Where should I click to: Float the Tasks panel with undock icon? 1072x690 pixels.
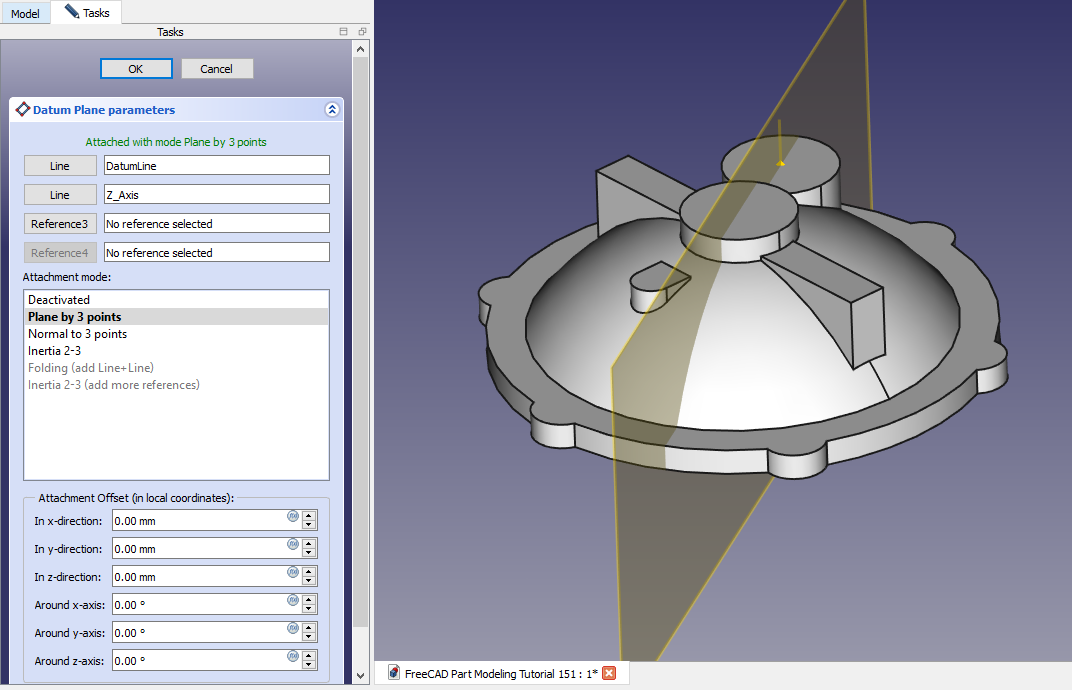point(362,32)
